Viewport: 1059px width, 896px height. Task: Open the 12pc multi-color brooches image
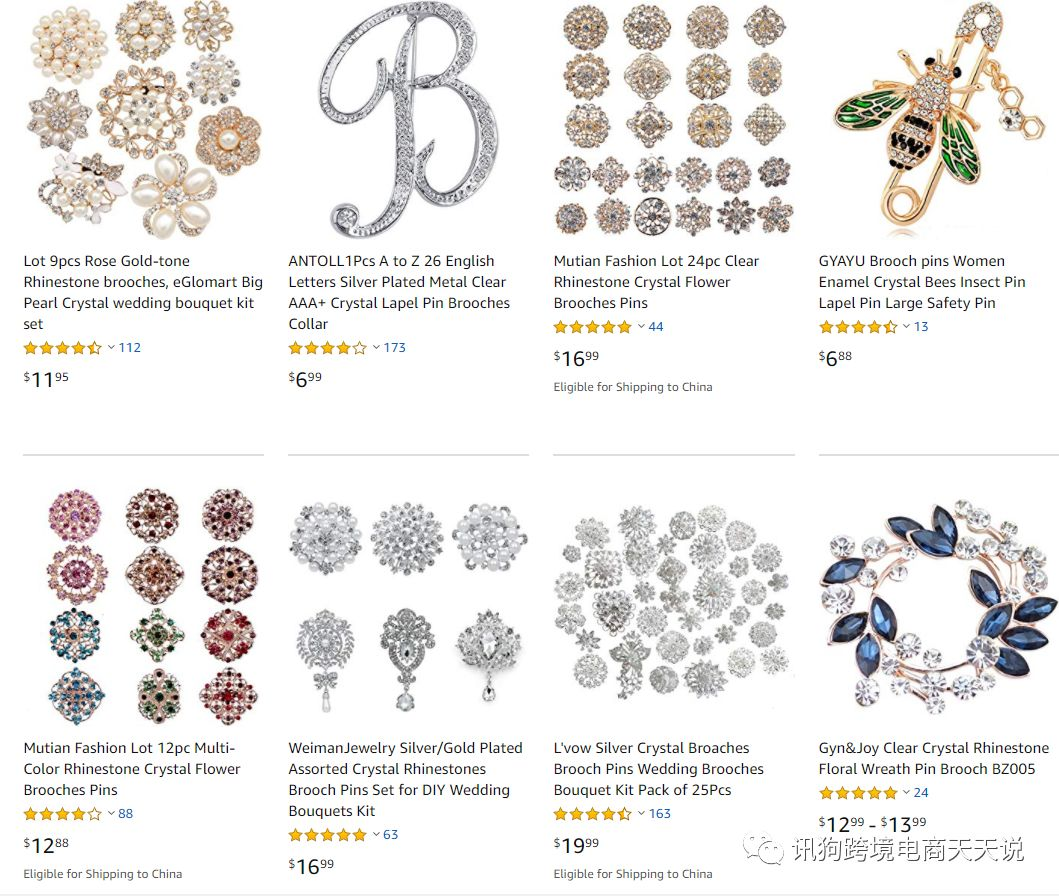click(152, 606)
